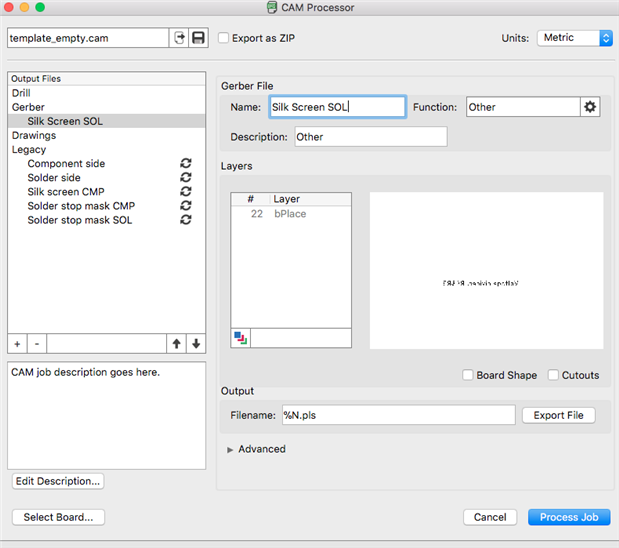Viewport: 619px width, 548px height.
Task: Click the Name input field
Action: (x=338, y=107)
